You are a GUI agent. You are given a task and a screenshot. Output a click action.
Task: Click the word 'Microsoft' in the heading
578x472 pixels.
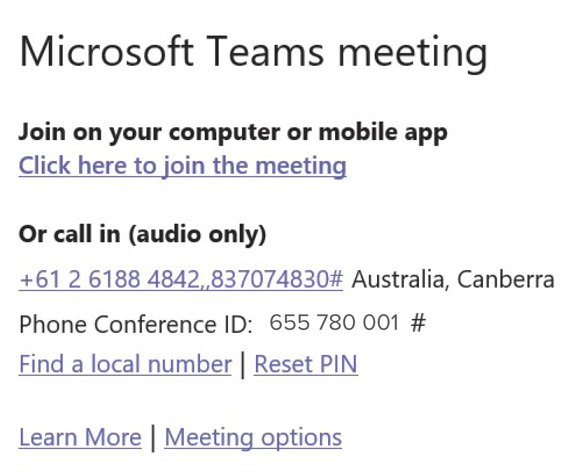(x=107, y=51)
